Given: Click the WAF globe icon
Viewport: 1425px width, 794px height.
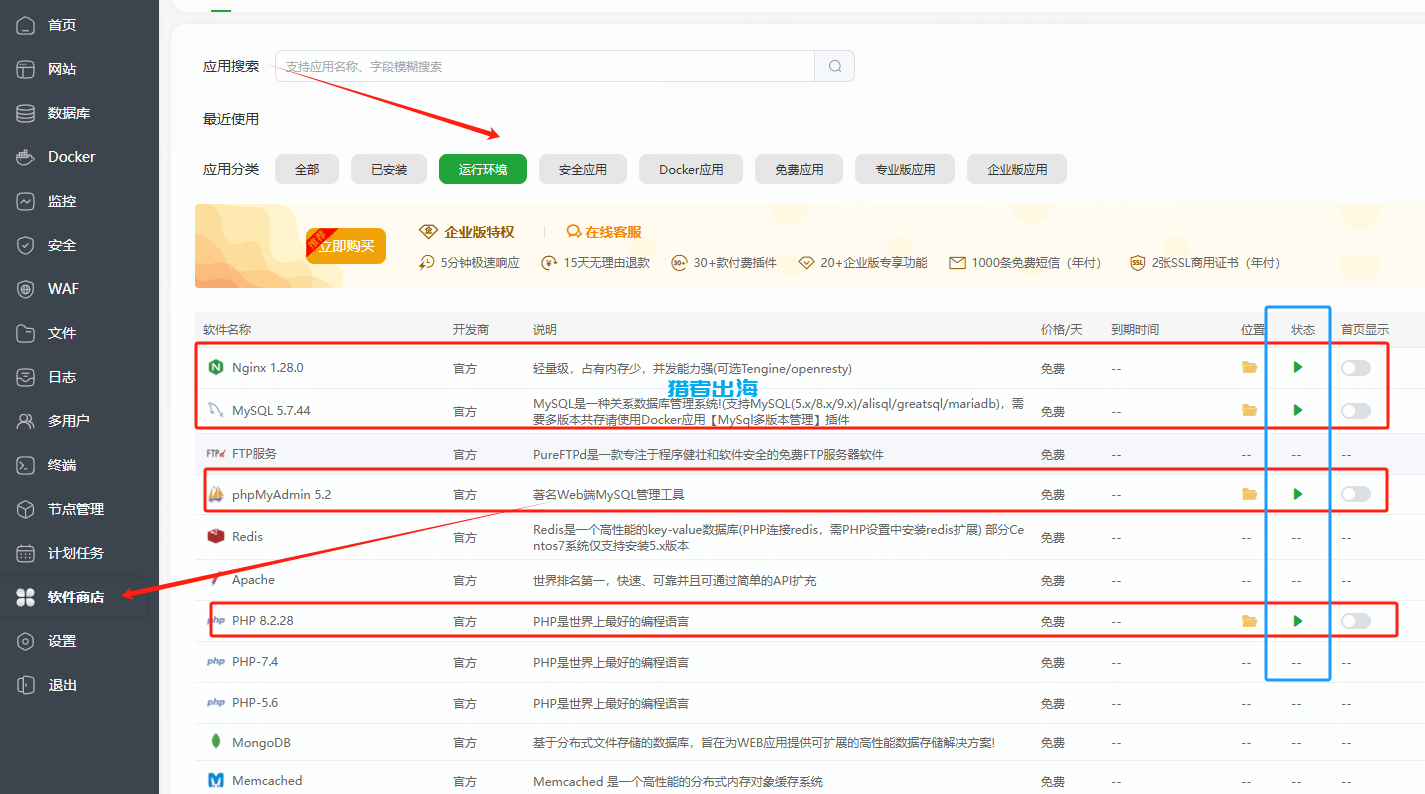Looking at the screenshot, I should click(x=26, y=289).
